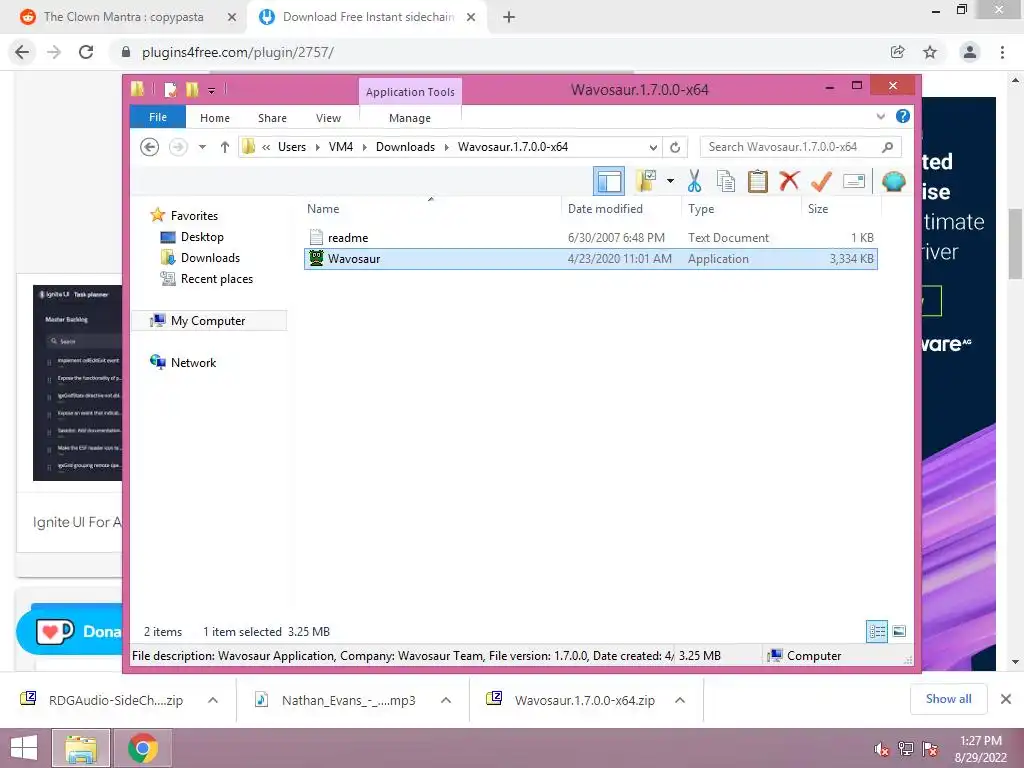This screenshot has height=768, width=1024.
Task: Select My Computer in the navigation pane
Action: pyautogui.click(x=209, y=321)
